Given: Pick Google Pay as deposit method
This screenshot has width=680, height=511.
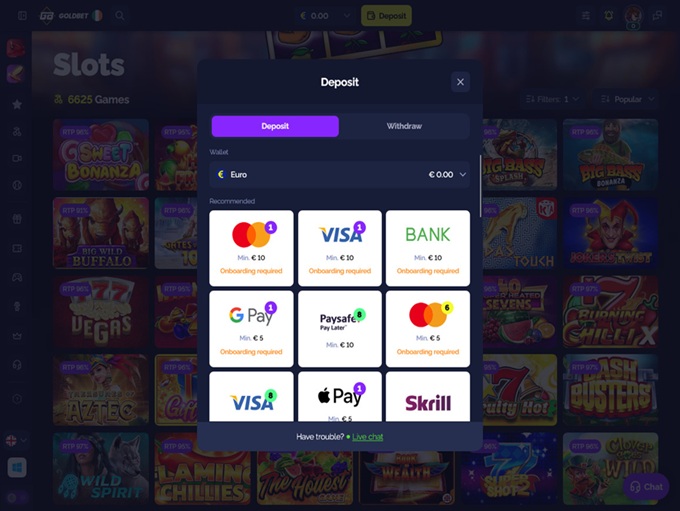Looking at the screenshot, I should pos(251,329).
